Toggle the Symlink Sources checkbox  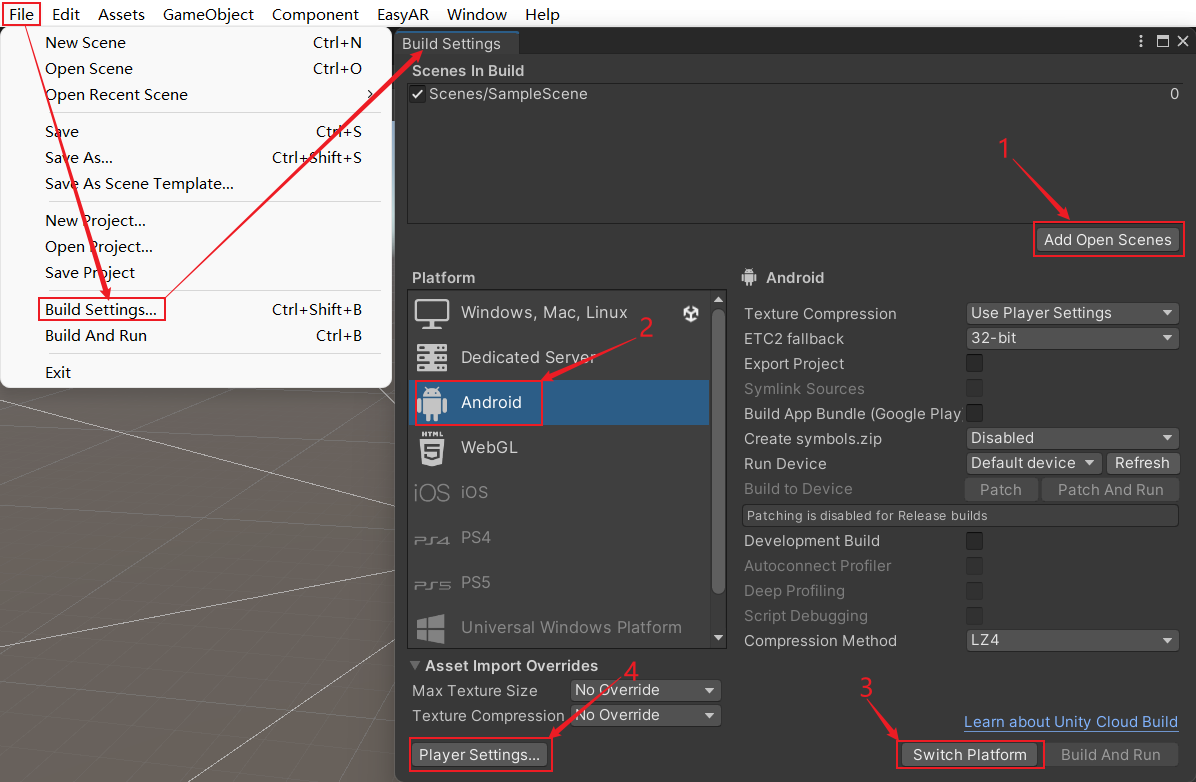click(x=974, y=388)
